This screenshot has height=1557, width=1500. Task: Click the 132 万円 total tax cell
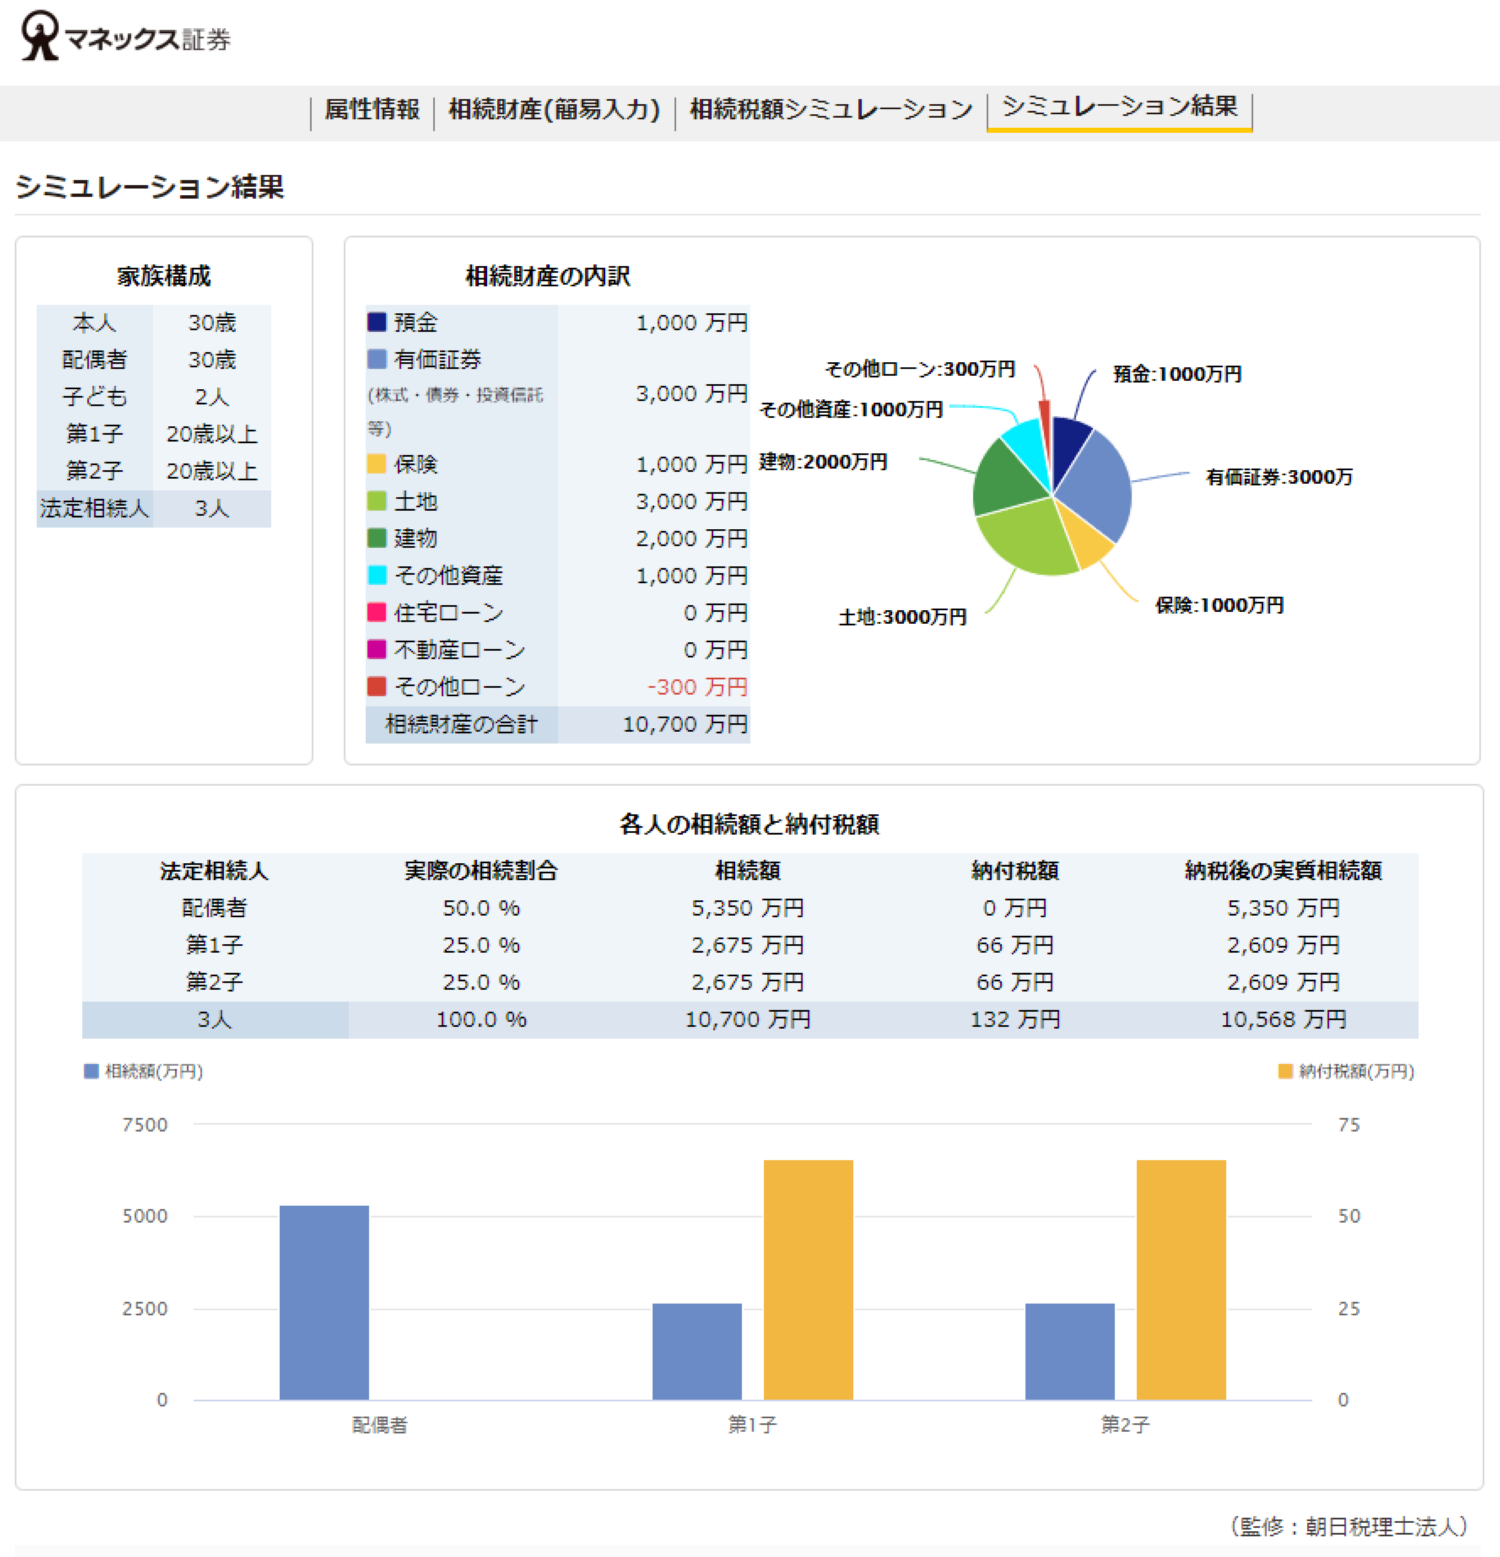(x=1015, y=1019)
